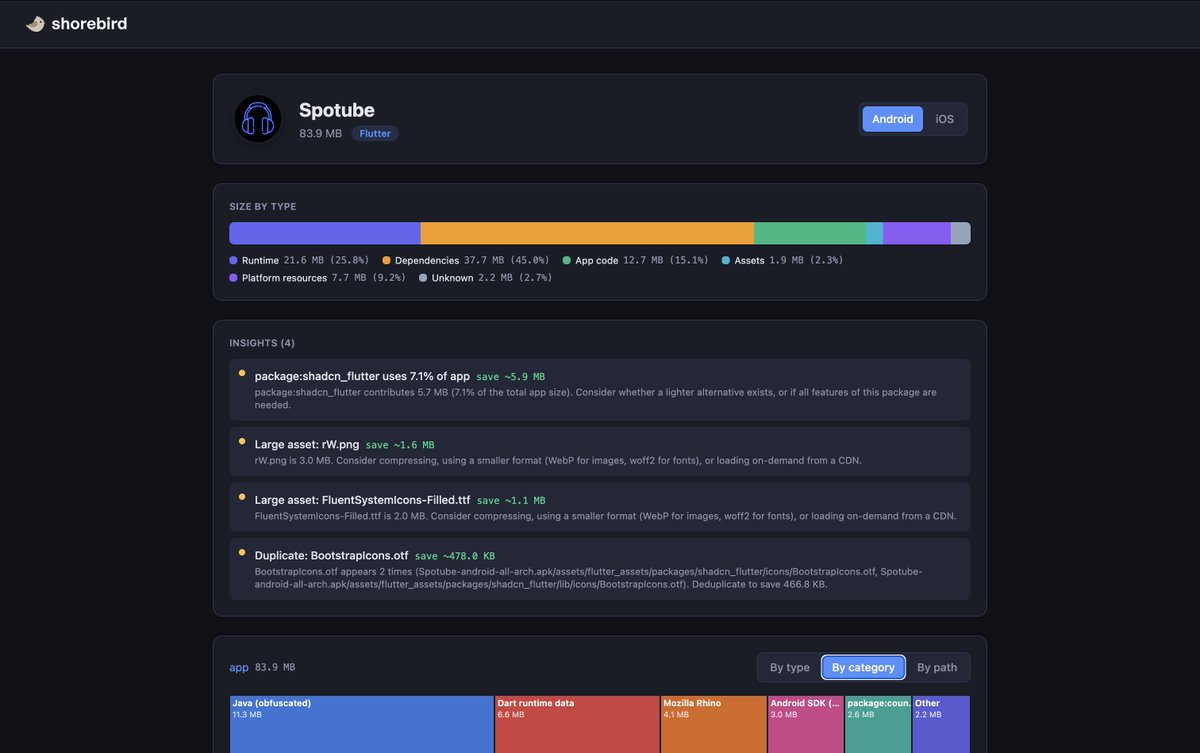Click the Dependencies legend dot
The height and width of the screenshot is (753, 1200).
point(387,260)
